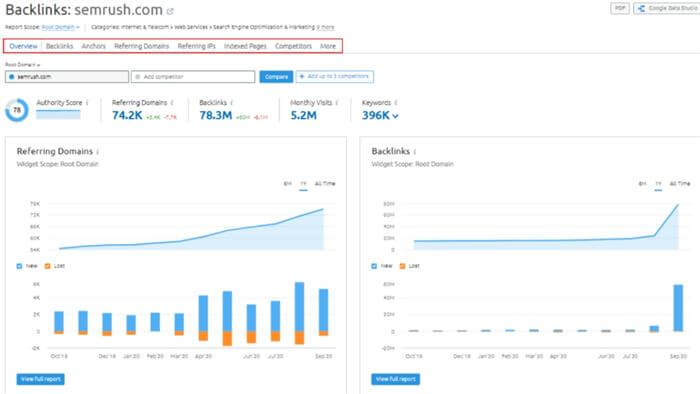Open the Report Scope Root Domain dropdown
Screen dimensions: 700x394
point(60,27)
